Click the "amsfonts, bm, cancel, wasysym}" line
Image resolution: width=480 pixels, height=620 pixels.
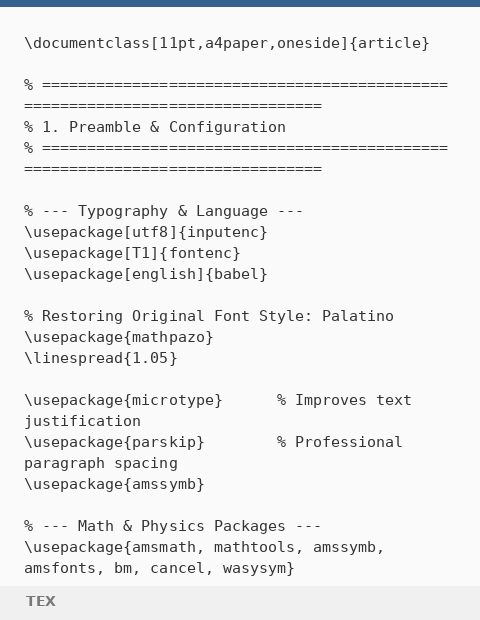159,568
